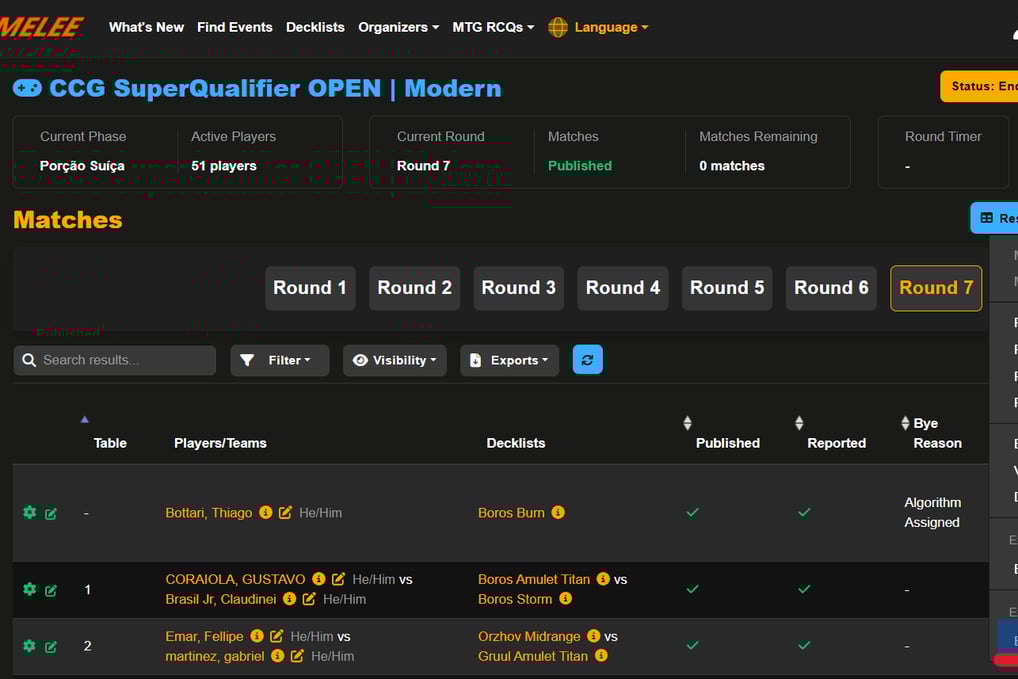Open Decklists page
Viewport: 1018px width, 679px height.
316,27
